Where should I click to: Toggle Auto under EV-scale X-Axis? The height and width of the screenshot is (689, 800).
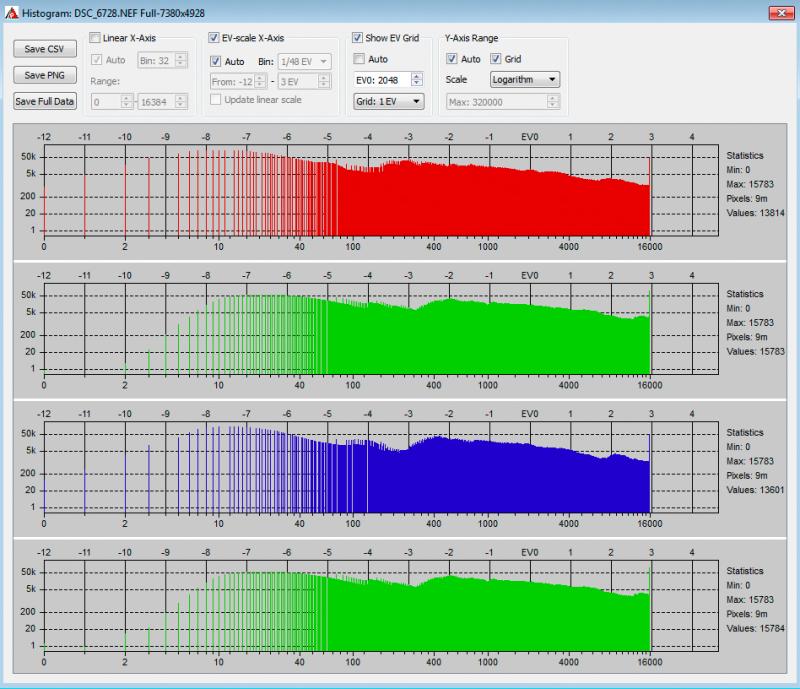(216, 61)
